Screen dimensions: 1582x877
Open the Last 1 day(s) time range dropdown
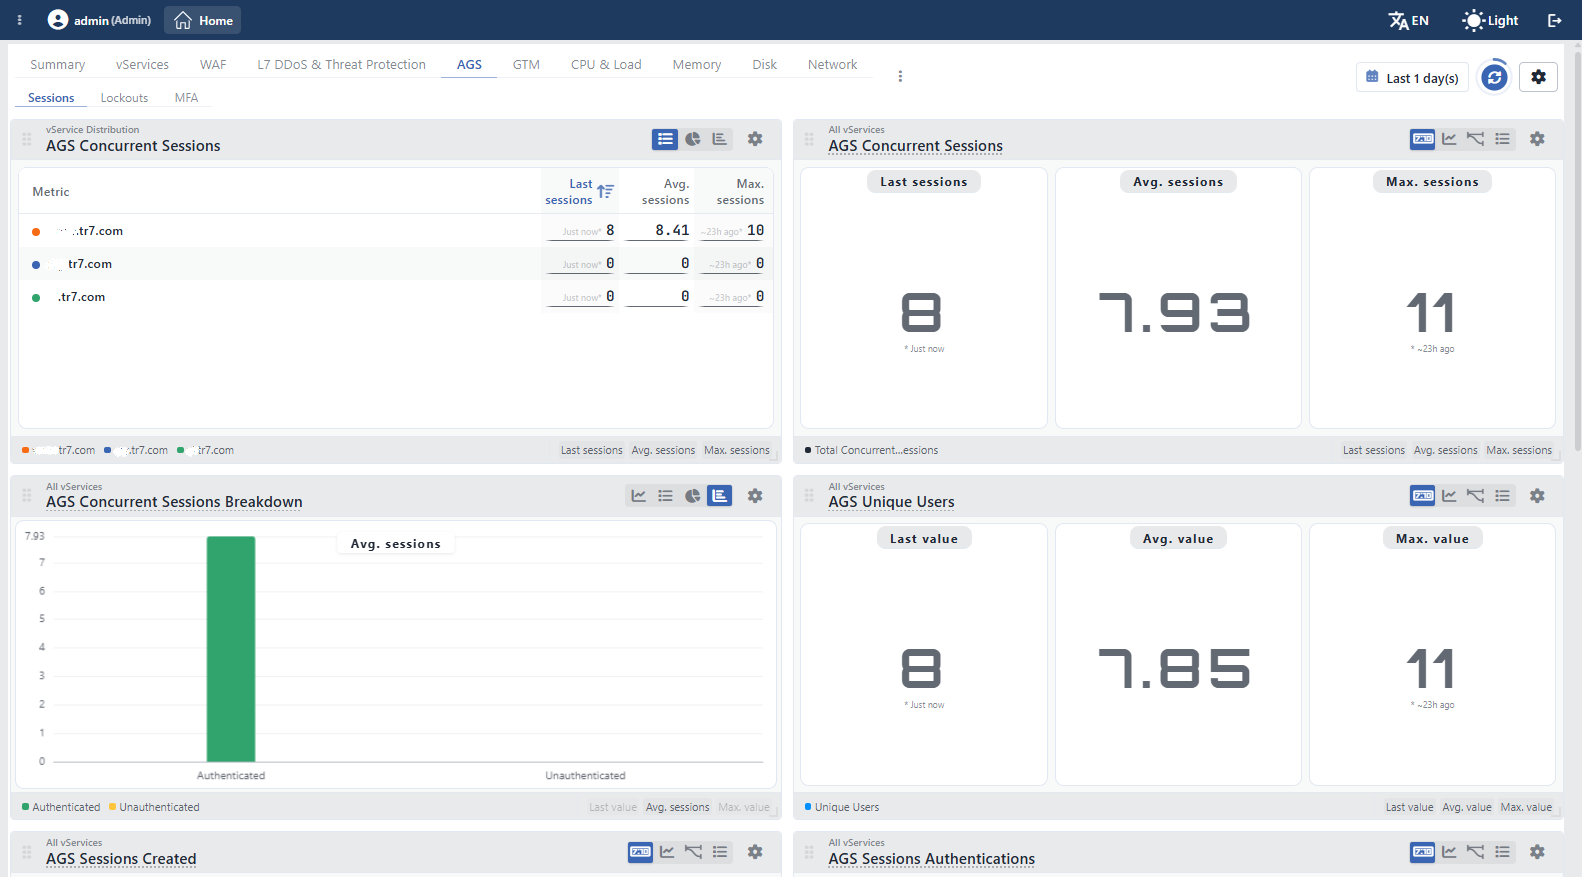point(1412,78)
